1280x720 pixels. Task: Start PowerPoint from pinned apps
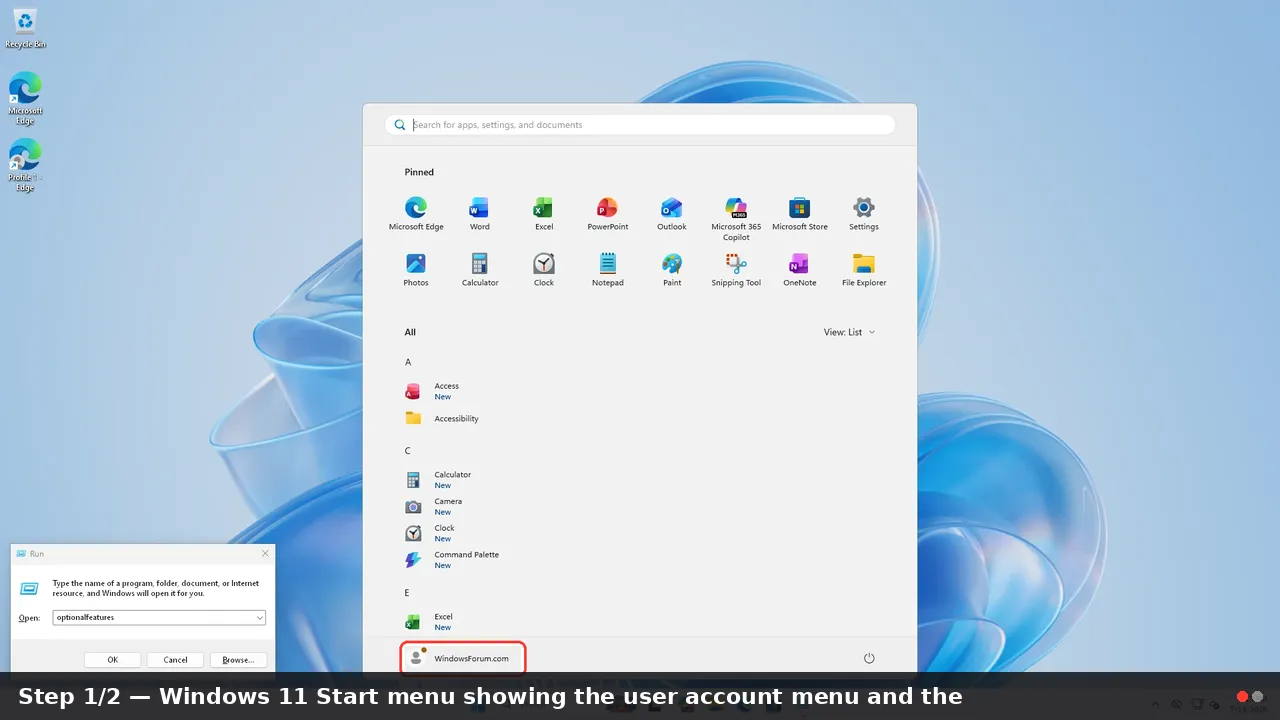(x=608, y=214)
